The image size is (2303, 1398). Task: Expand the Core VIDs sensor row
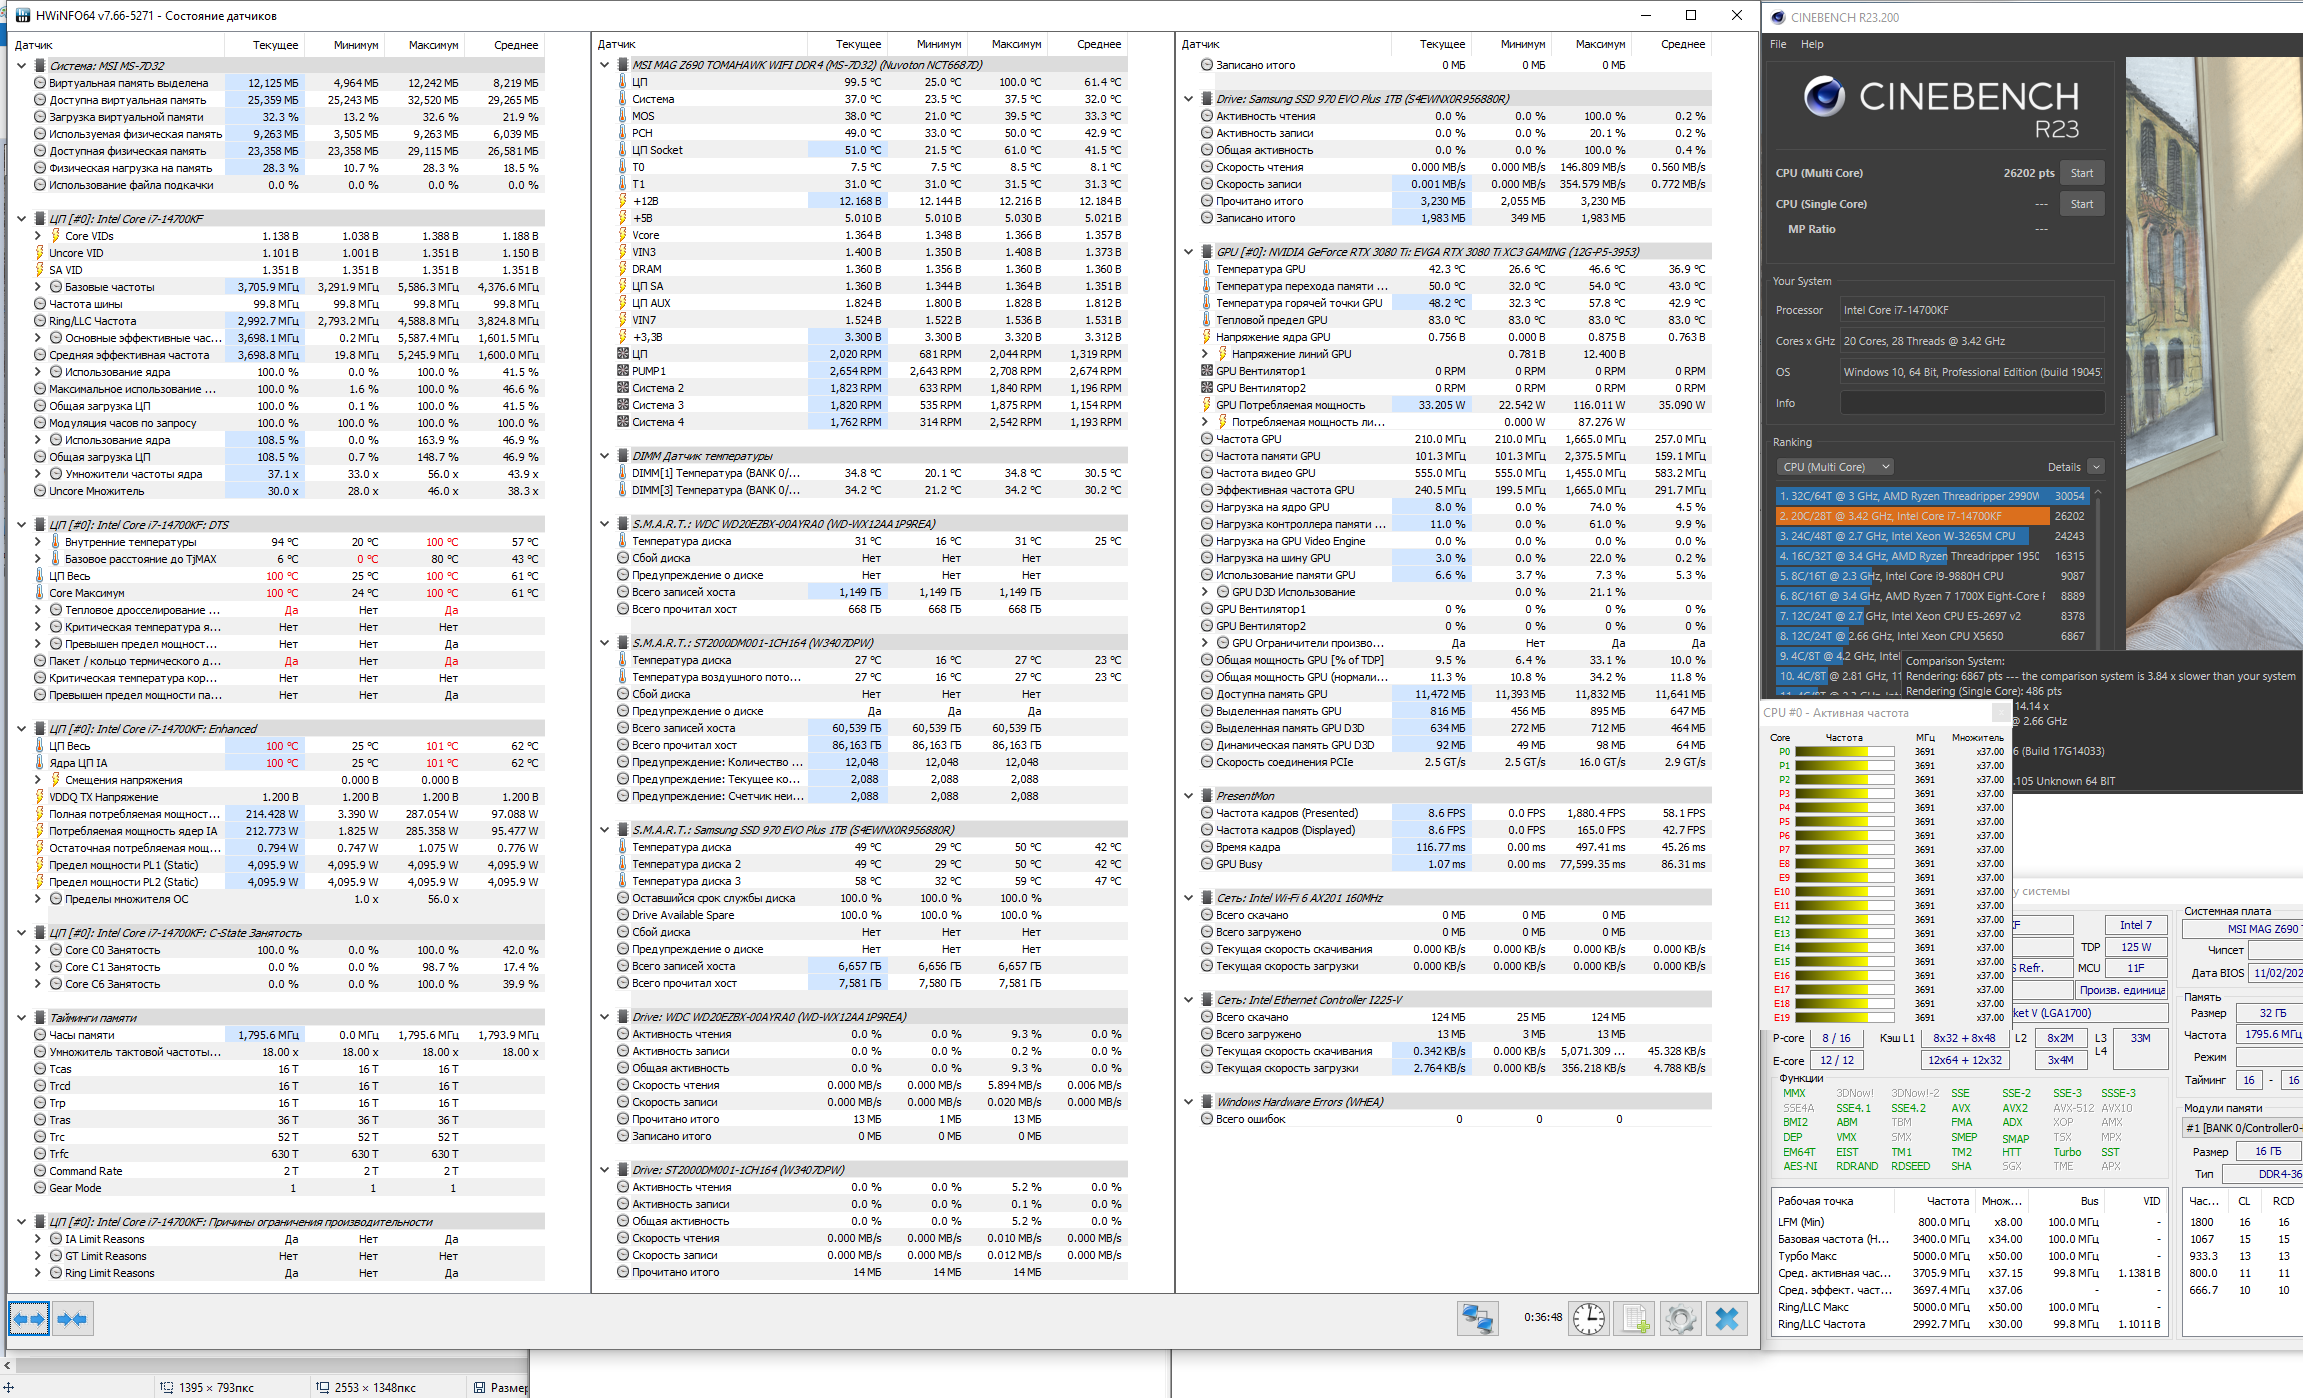(x=38, y=236)
